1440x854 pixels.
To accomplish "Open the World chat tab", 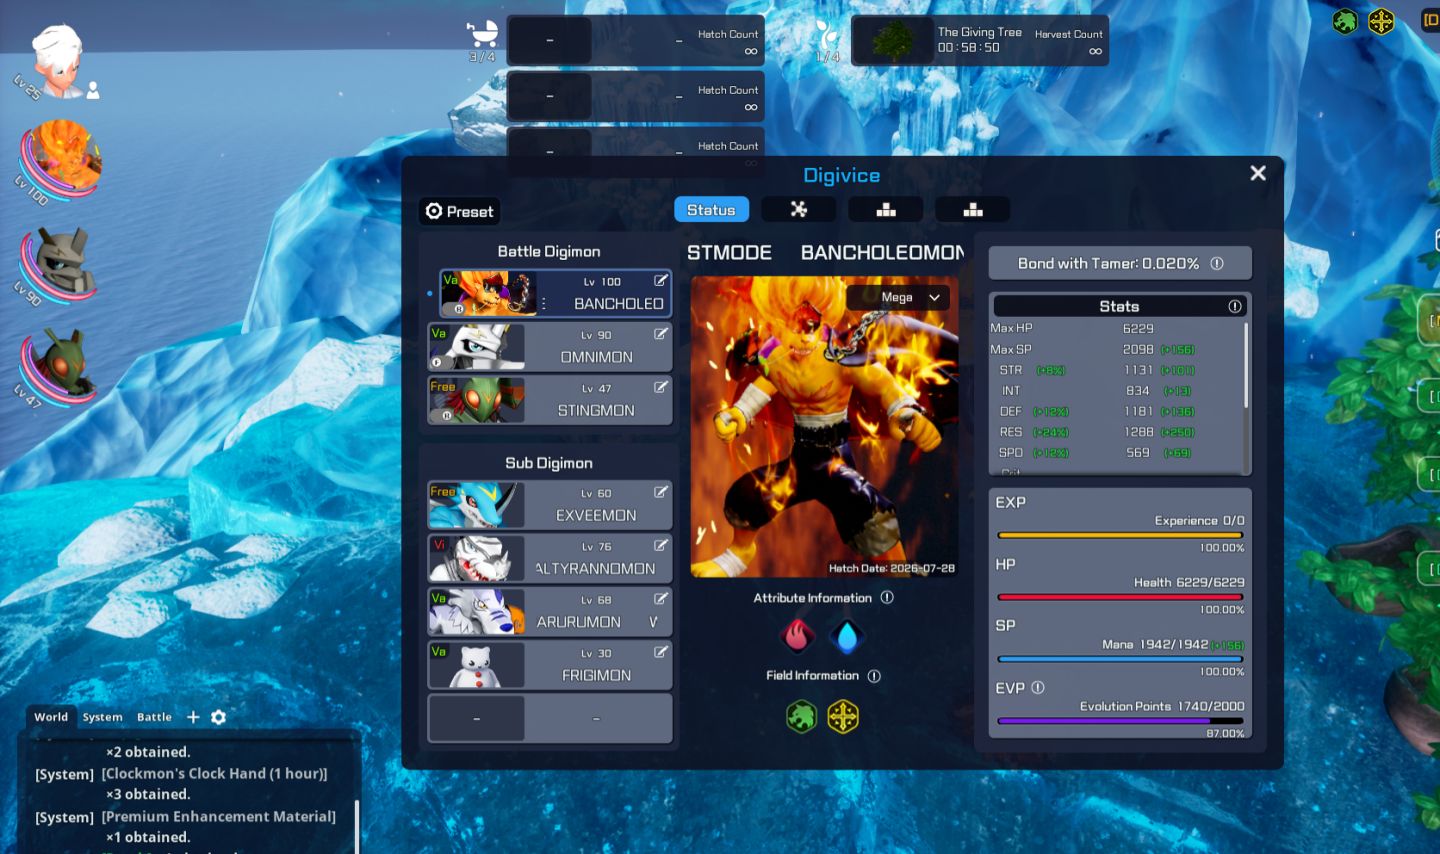I will tap(51, 717).
